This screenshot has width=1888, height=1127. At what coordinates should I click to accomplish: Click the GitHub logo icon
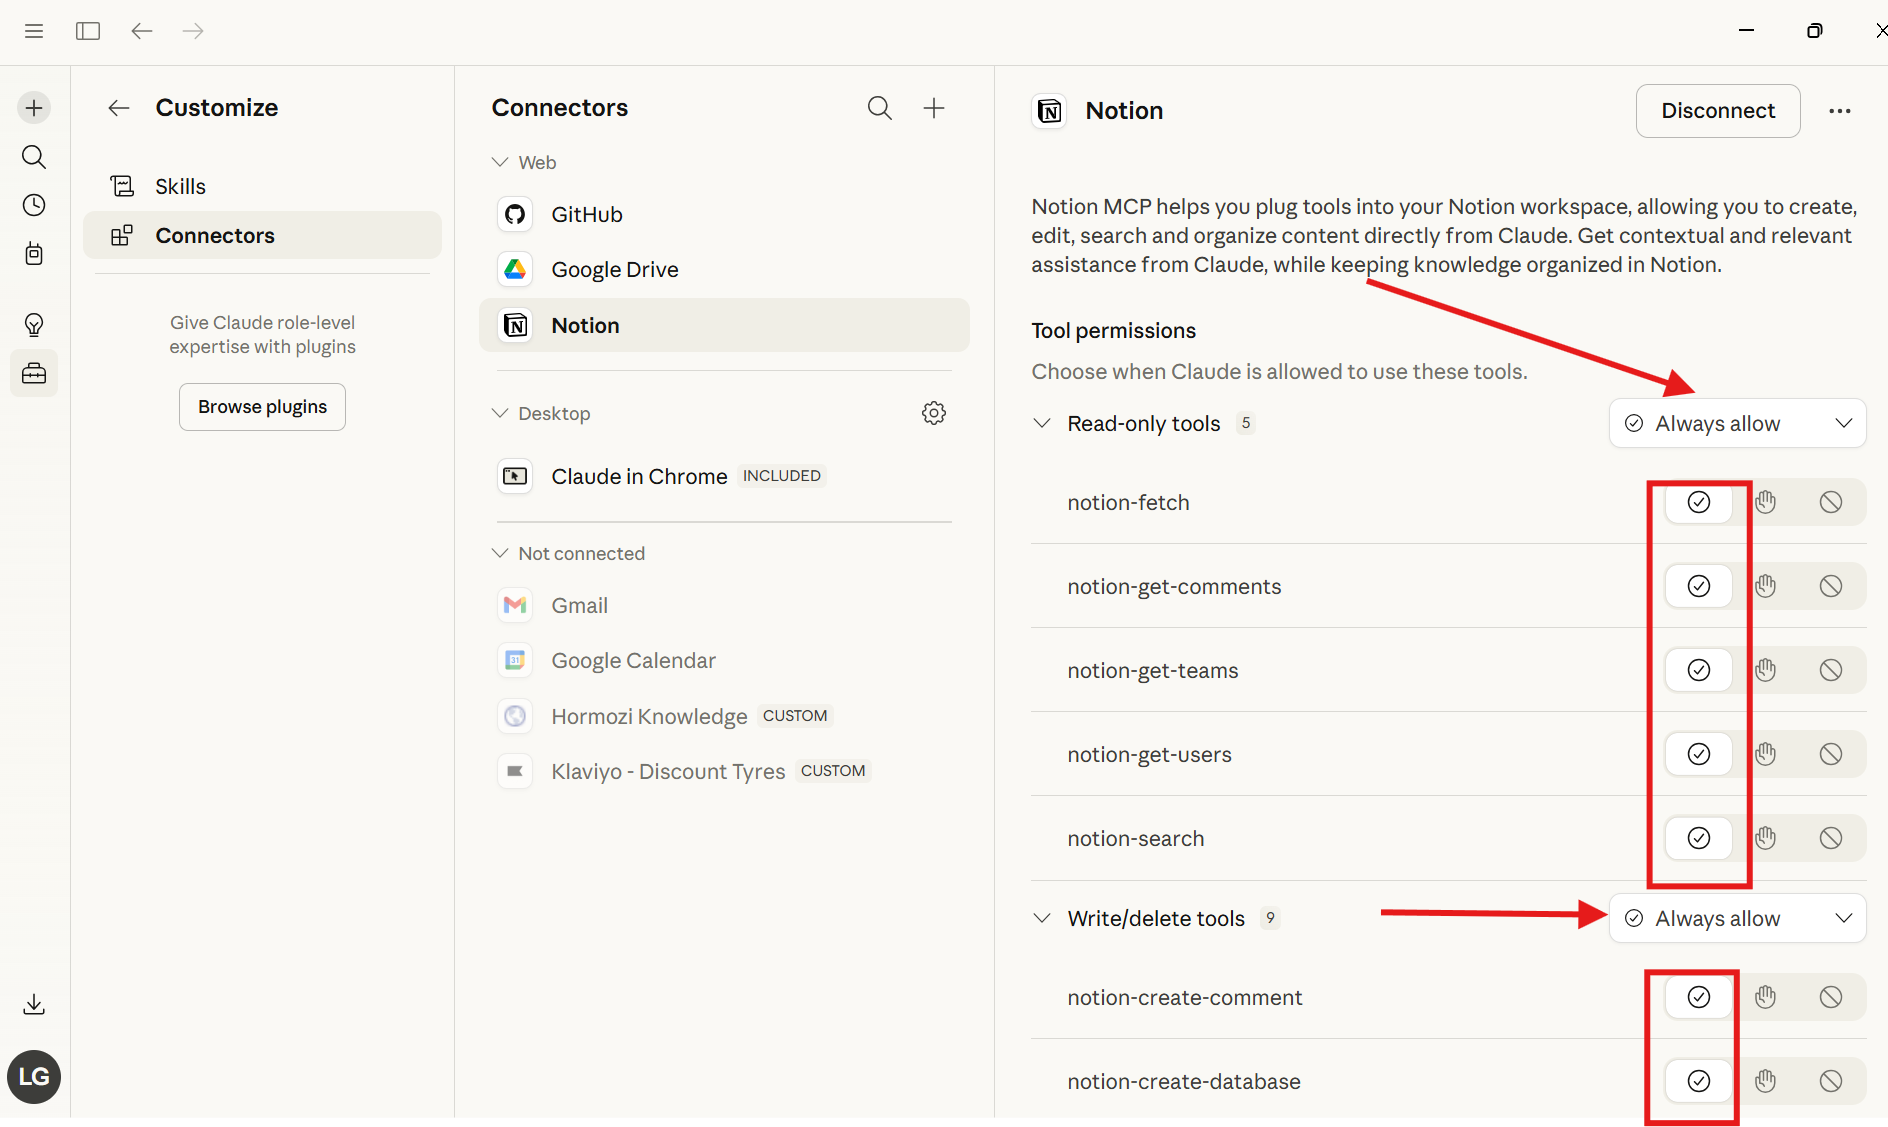point(515,214)
